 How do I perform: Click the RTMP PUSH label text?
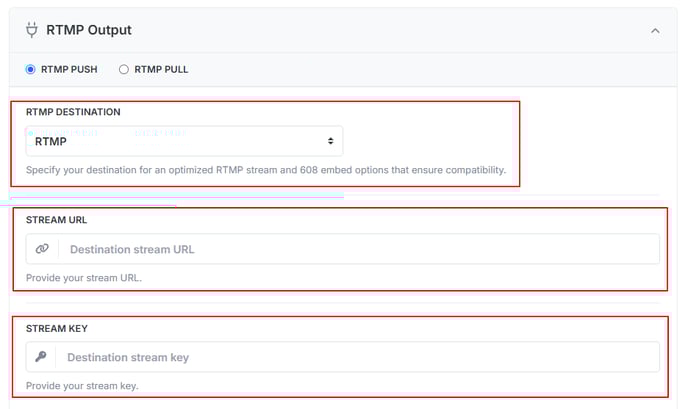[69, 69]
